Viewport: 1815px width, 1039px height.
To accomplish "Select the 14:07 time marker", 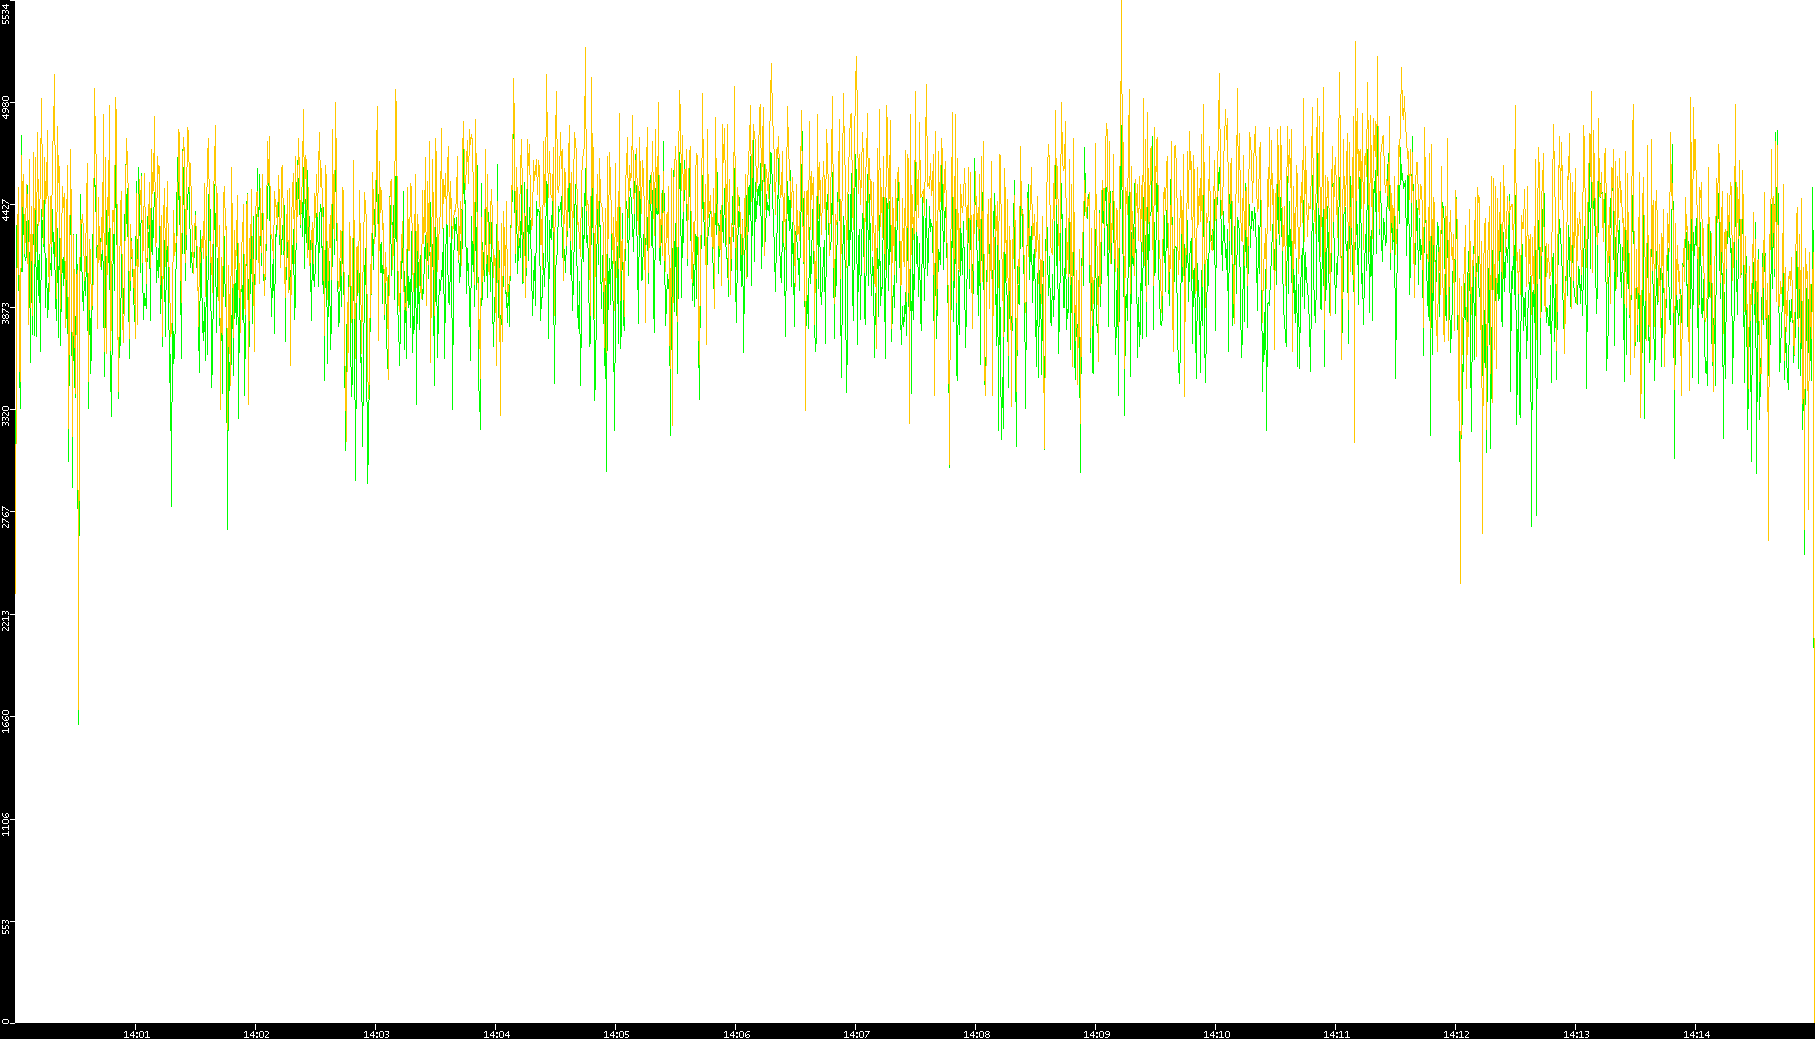I will [x=856, y=1033].
